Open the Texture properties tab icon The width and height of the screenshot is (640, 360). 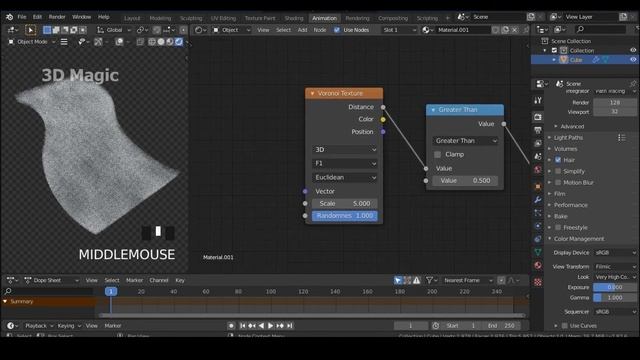538,282
